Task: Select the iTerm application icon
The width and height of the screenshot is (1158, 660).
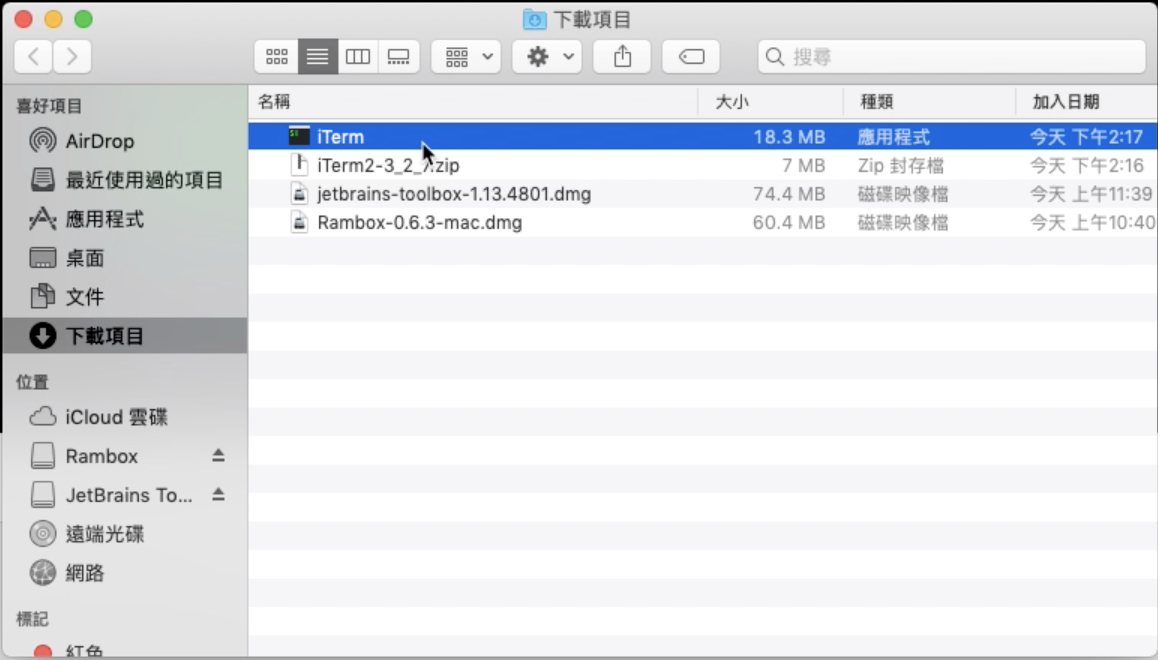Action: pyautogui.click(x=298, y=136)
